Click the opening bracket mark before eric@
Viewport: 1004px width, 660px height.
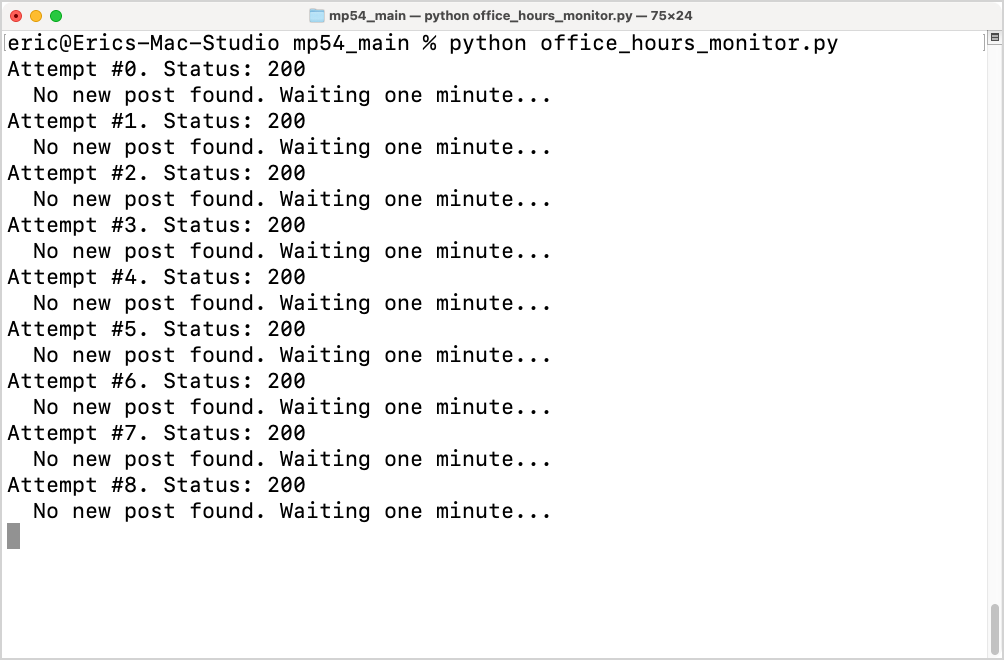(4, 43)
